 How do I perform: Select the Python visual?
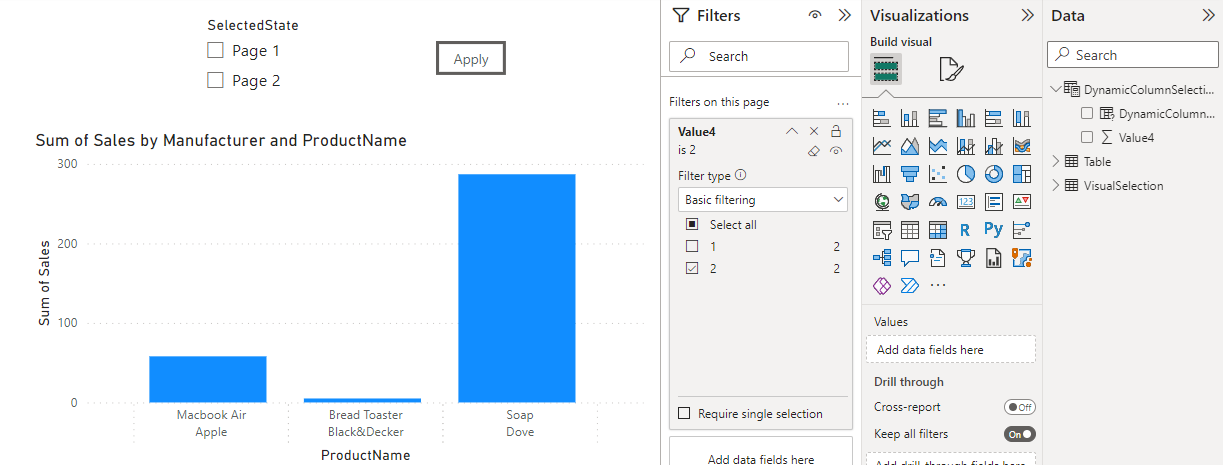994,230
